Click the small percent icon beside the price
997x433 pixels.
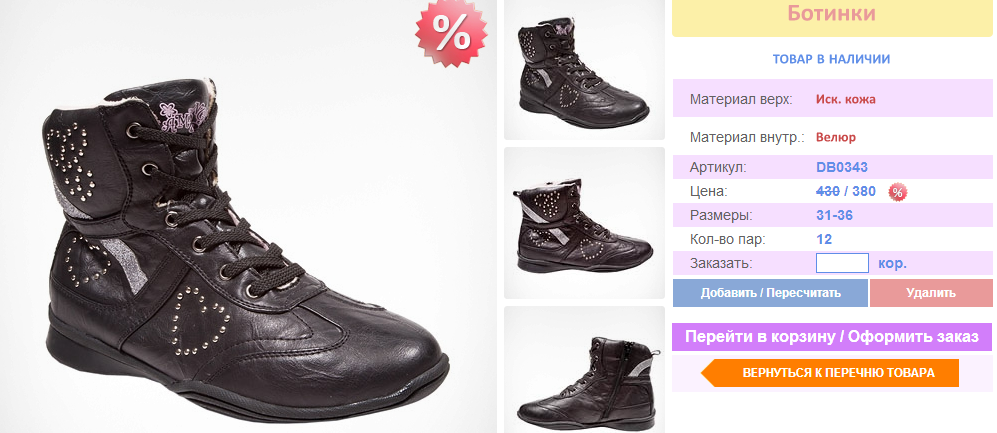point(898,191)
